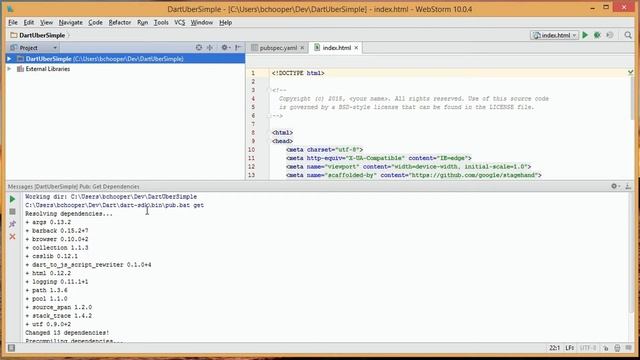Expand the DartUberSimple project node

pos(9,59)
